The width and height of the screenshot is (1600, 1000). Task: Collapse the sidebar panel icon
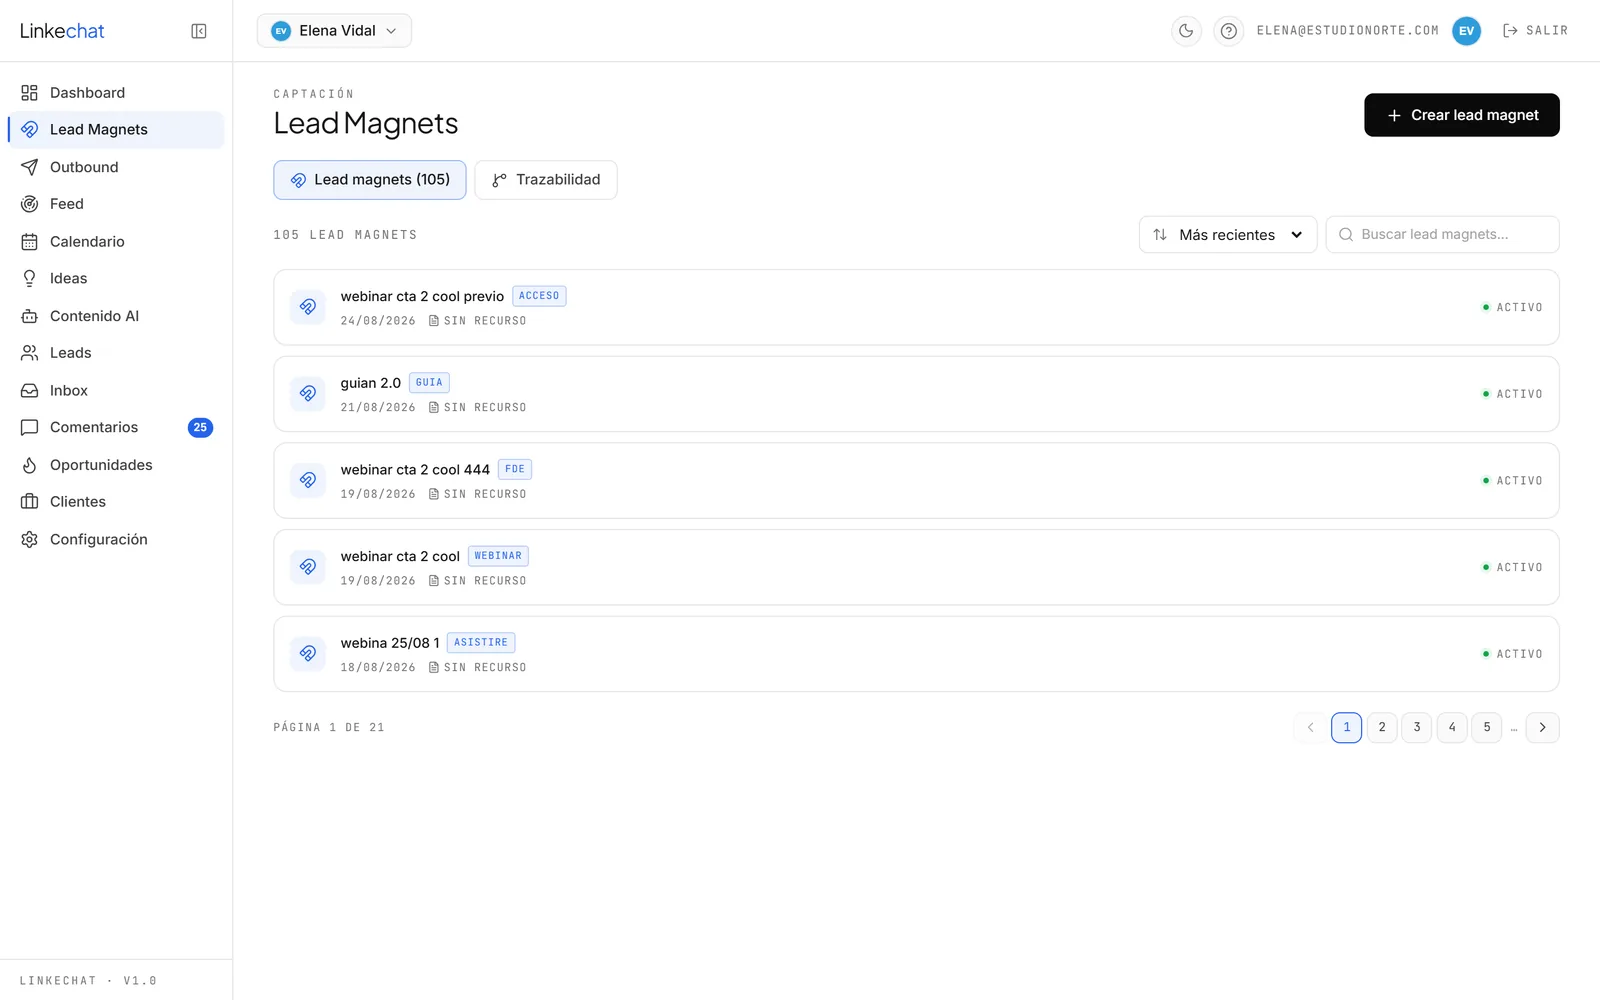coord(199,31)
